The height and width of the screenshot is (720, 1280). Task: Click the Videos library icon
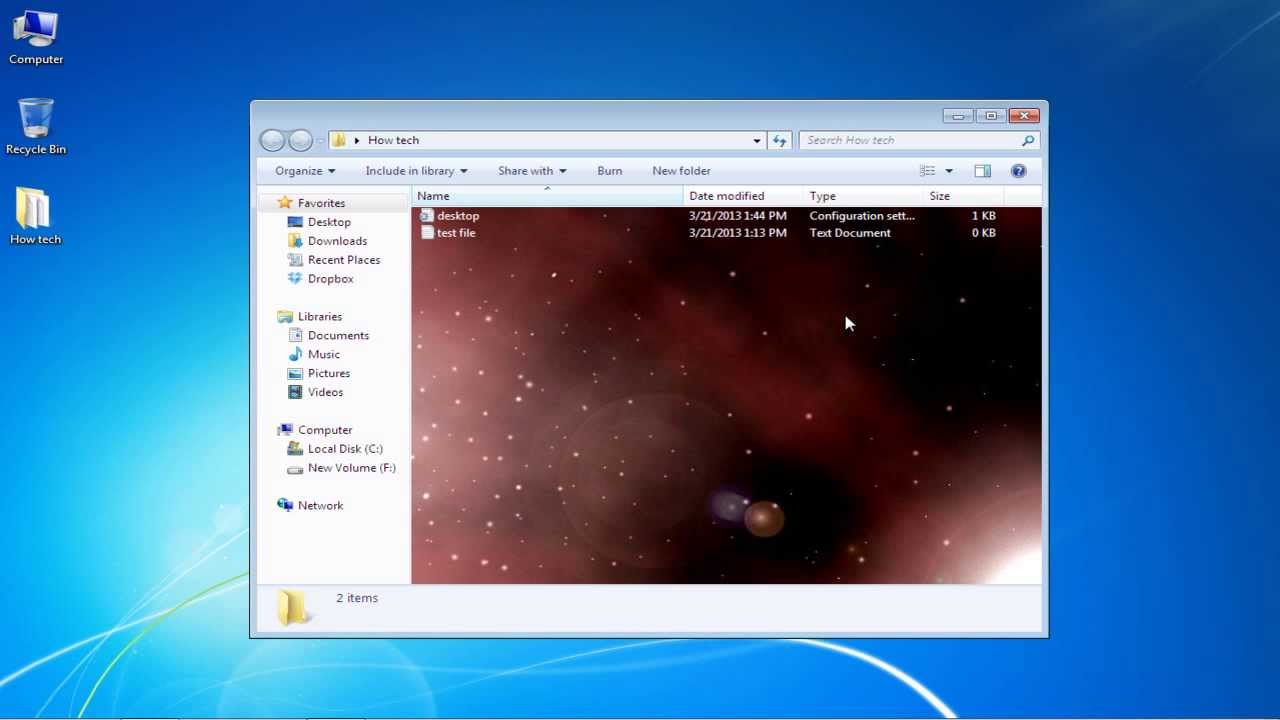point(295,392)
